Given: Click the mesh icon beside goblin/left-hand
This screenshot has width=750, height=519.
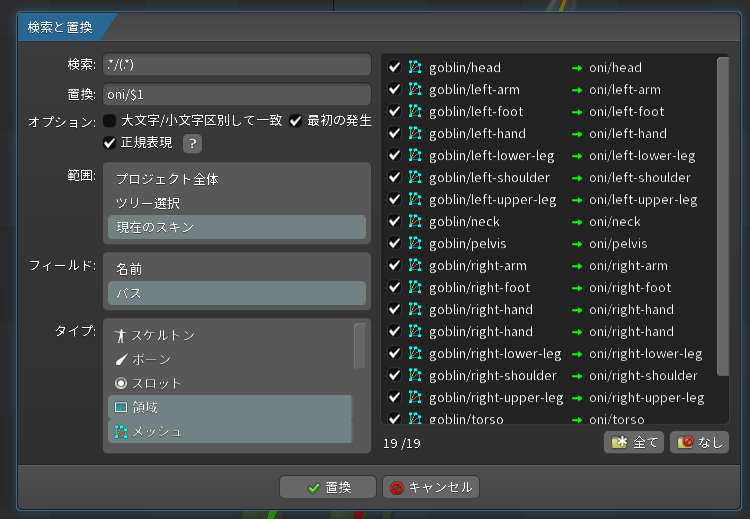Looking at the screenshot, I should [x=415, y=133].
